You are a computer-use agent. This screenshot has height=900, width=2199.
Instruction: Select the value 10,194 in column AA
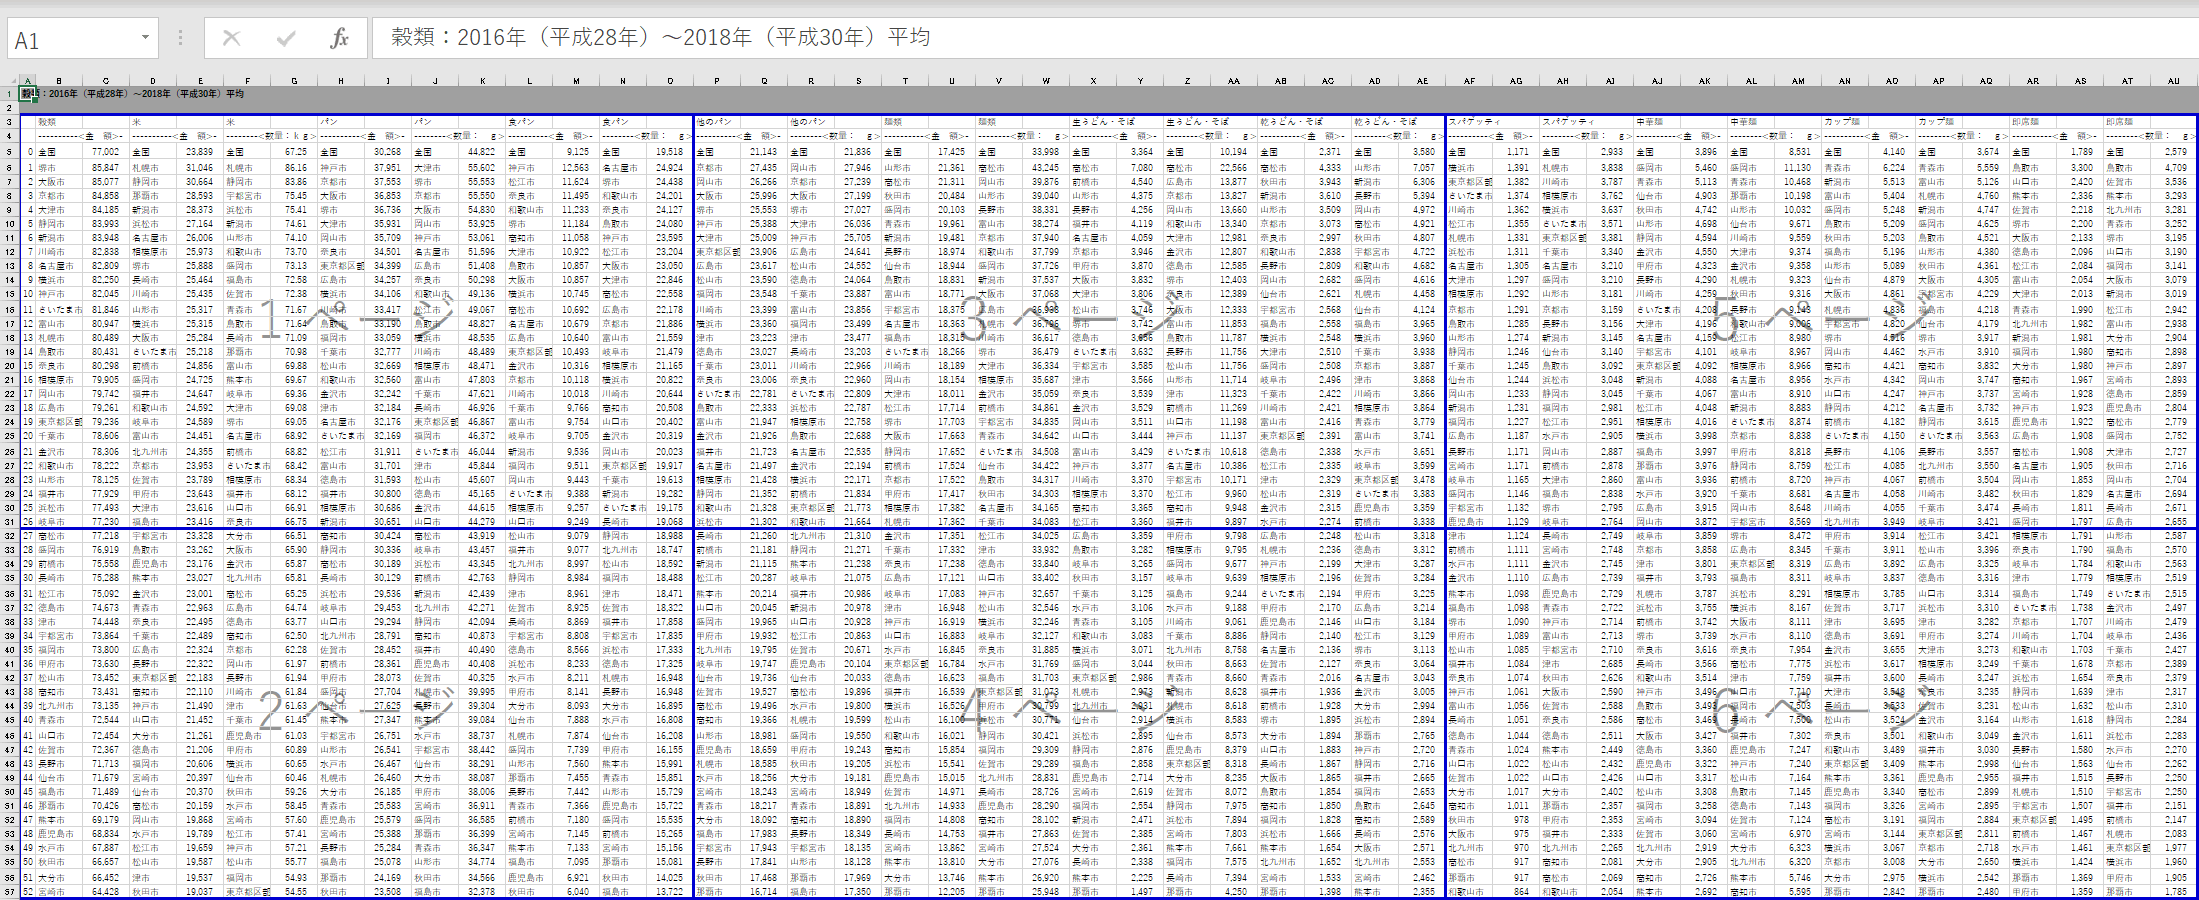pyautogui.click(x=1234, y=152)
